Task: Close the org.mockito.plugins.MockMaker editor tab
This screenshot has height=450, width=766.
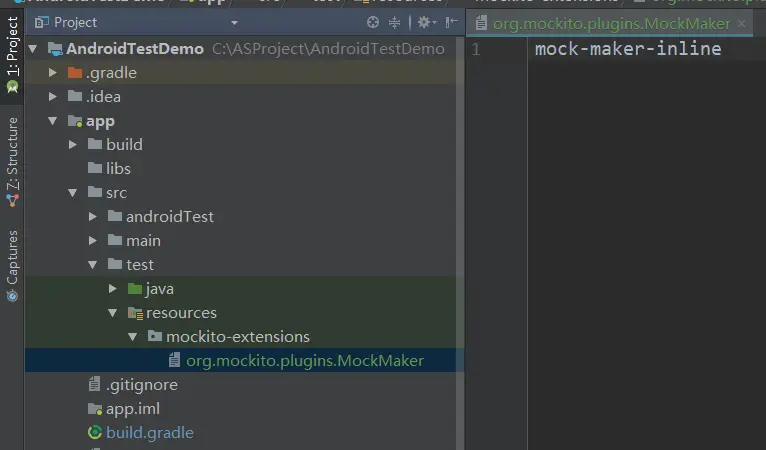Action: click(742, 23)
